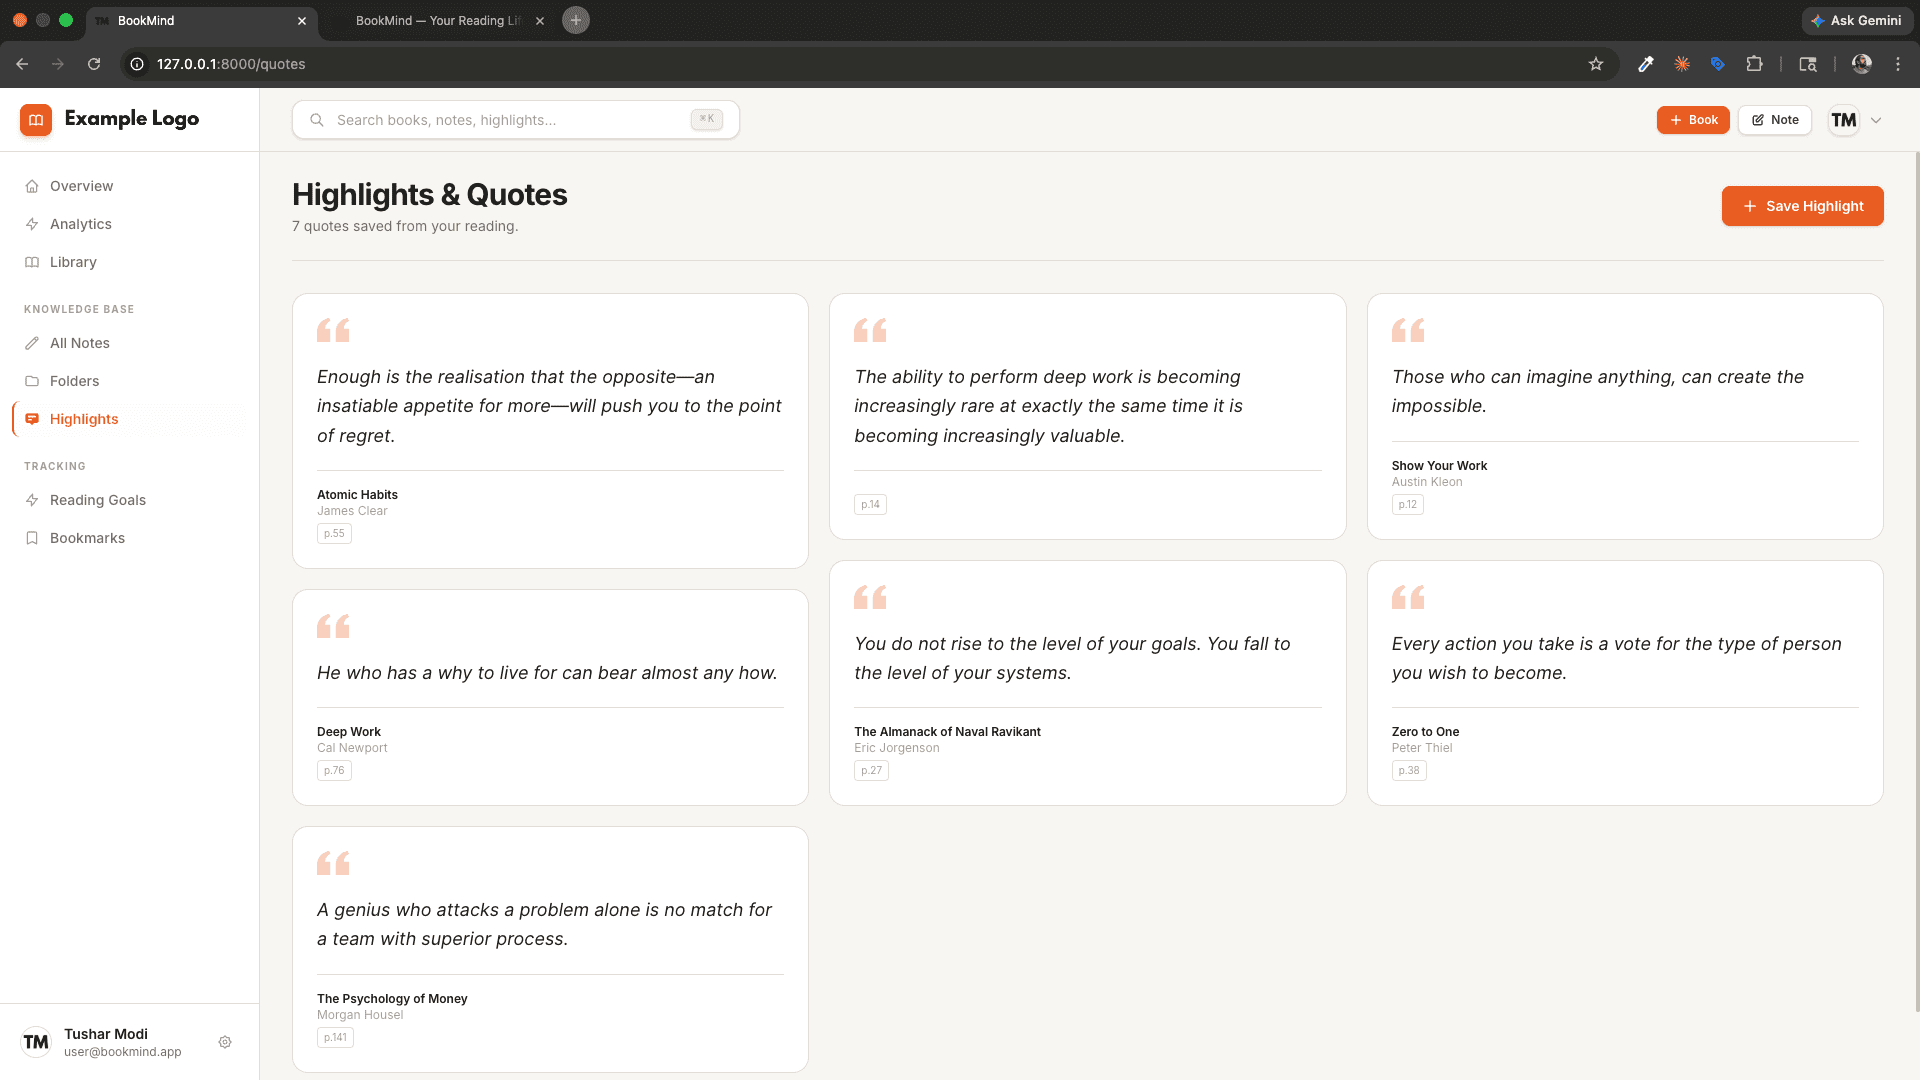The image size is (1920, 1080).
Task: Click author name Eric Jorgenson
Action: click(x=896, y=748)
